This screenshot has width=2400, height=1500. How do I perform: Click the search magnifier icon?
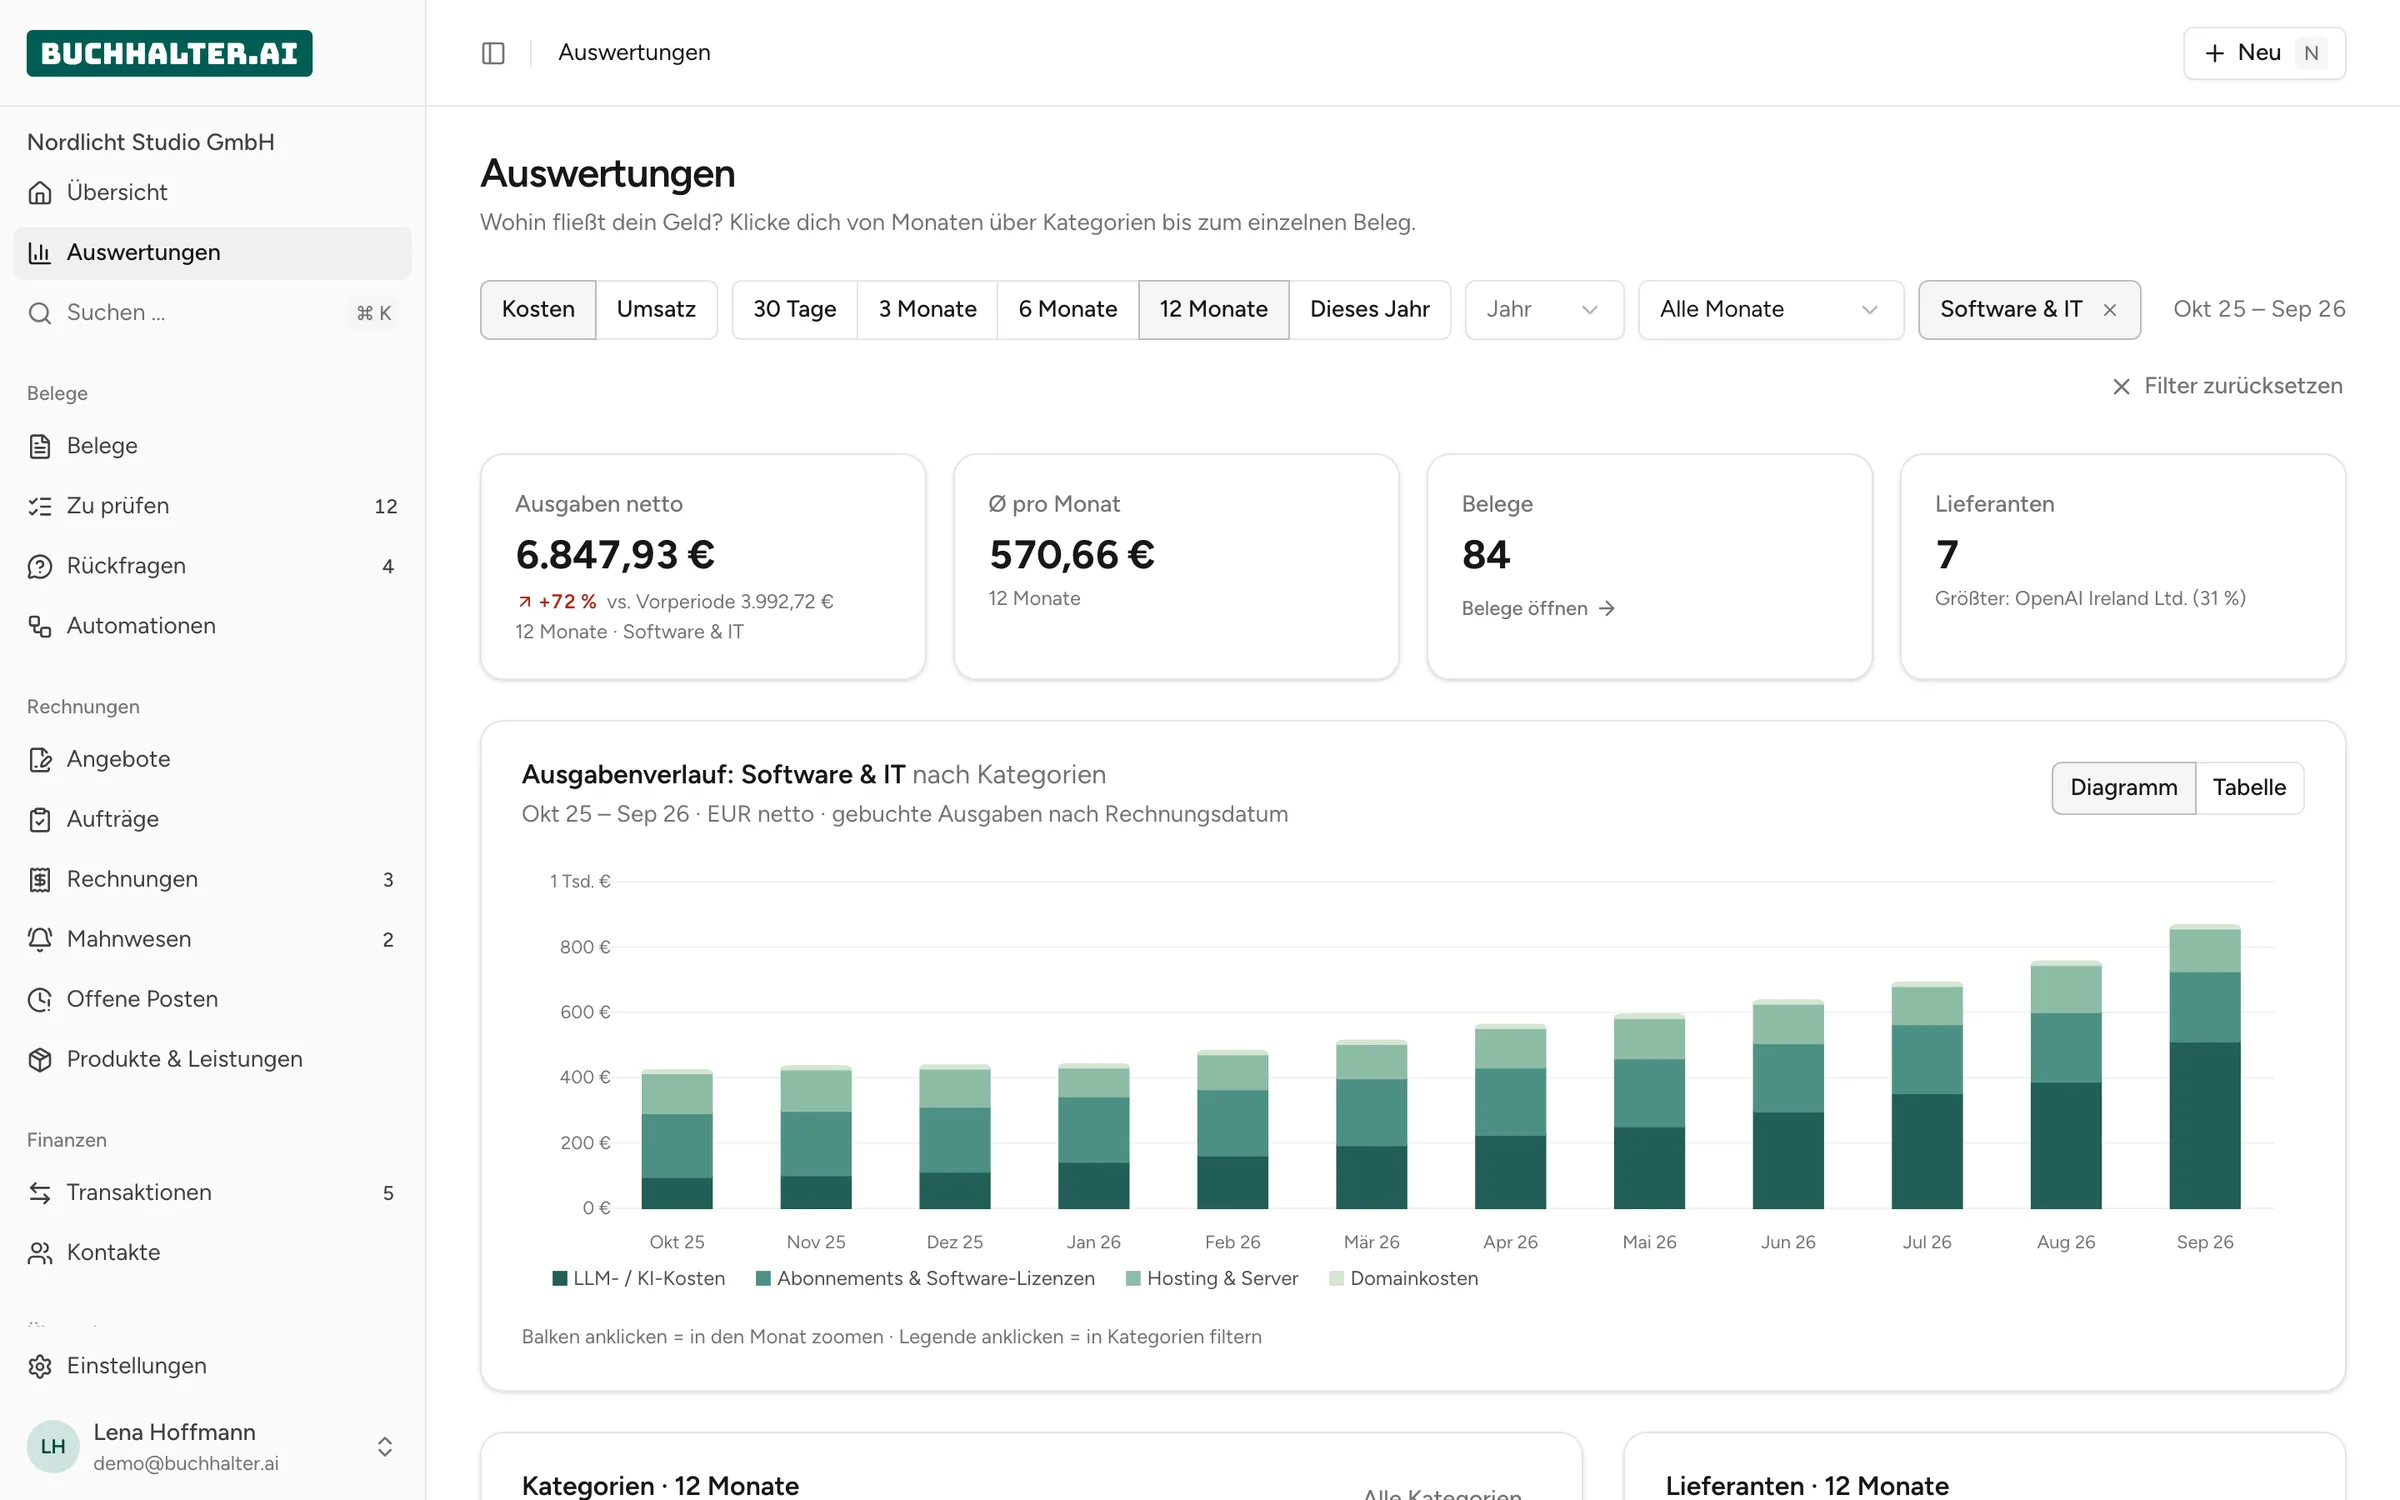point(40,313)
